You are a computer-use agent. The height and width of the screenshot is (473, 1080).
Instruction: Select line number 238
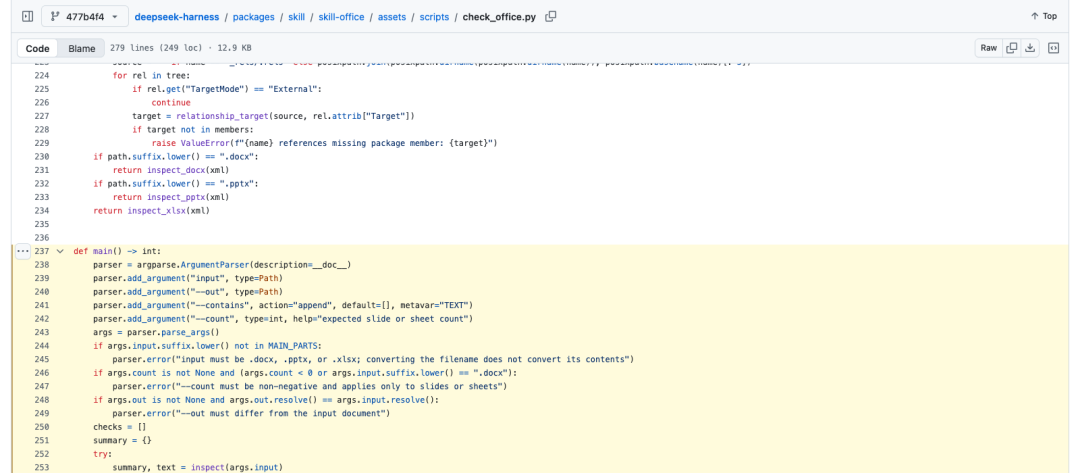[42, 264]
